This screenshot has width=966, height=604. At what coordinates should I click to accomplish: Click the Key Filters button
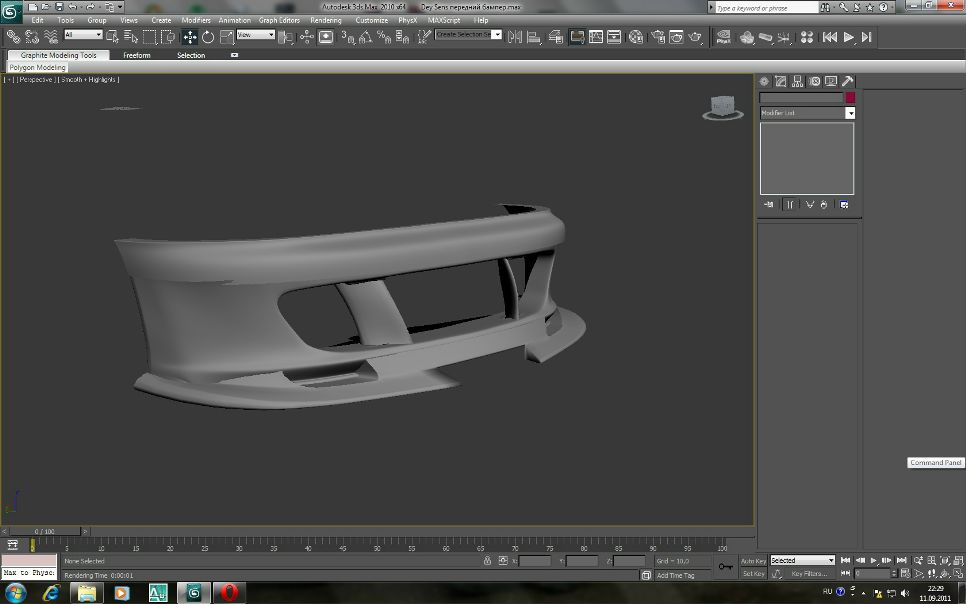pyautogui.click(x=808, y=574)
